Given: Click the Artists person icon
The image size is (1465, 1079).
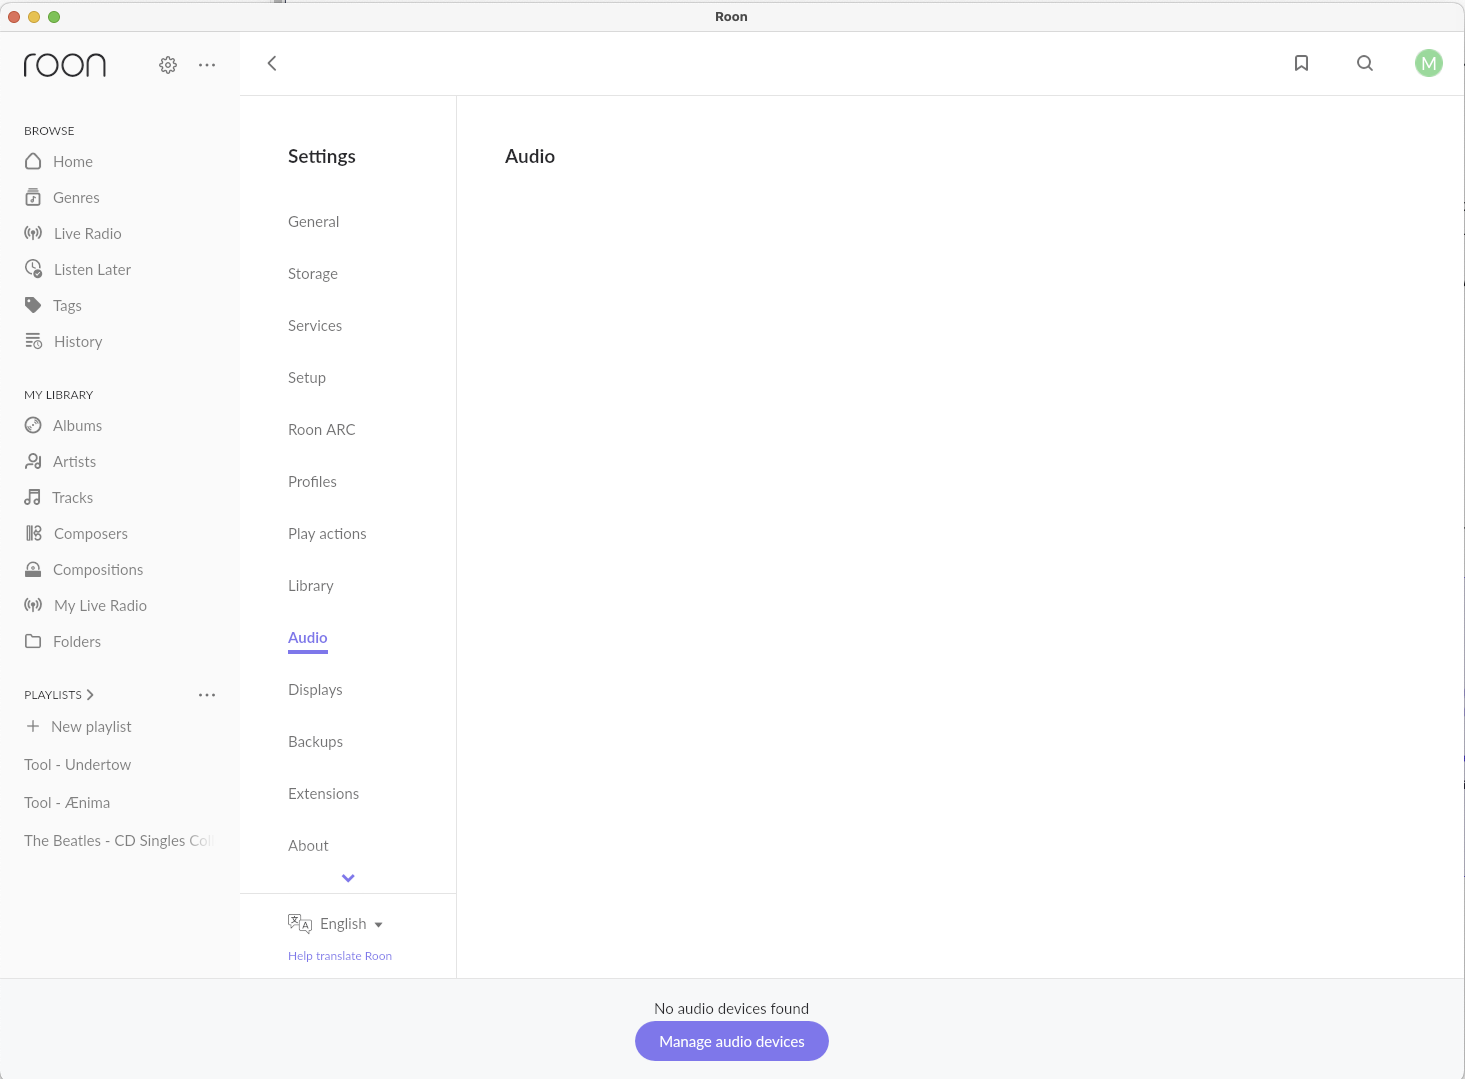Looking at the screenshot, I should click(33, 461).
